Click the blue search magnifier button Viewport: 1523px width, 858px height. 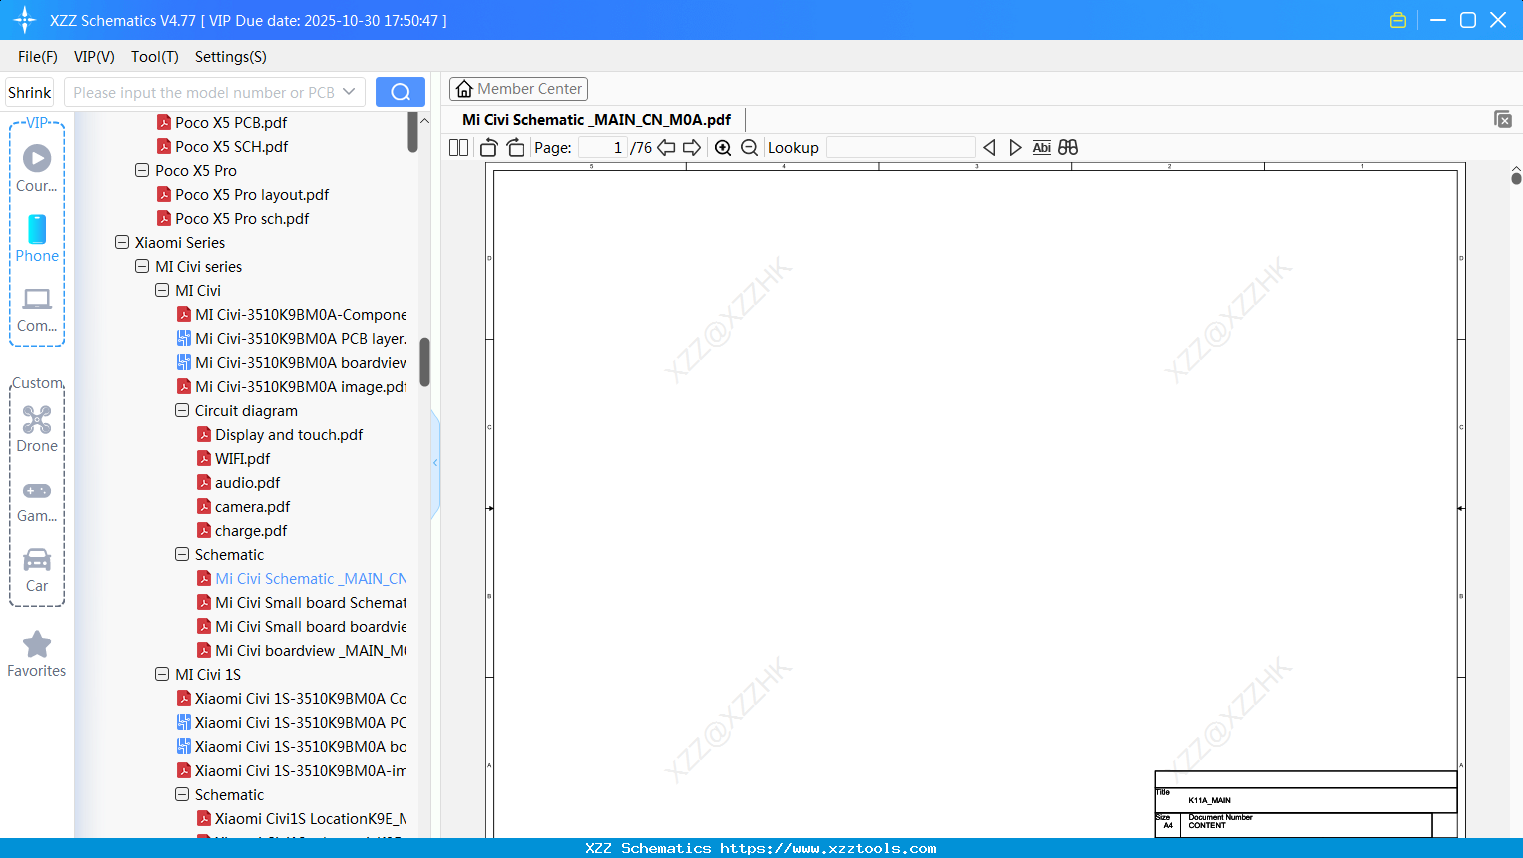pyautogui.click(x=400, y=92)
